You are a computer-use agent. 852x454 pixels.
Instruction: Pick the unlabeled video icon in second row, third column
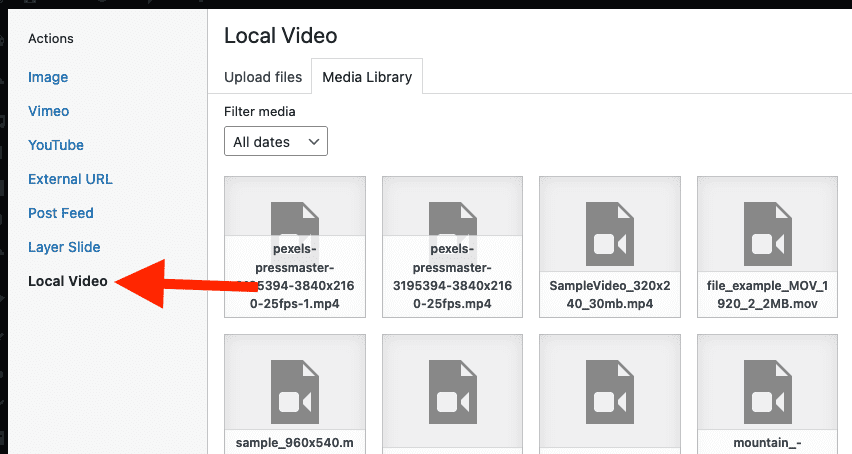[x=610, y=392]
